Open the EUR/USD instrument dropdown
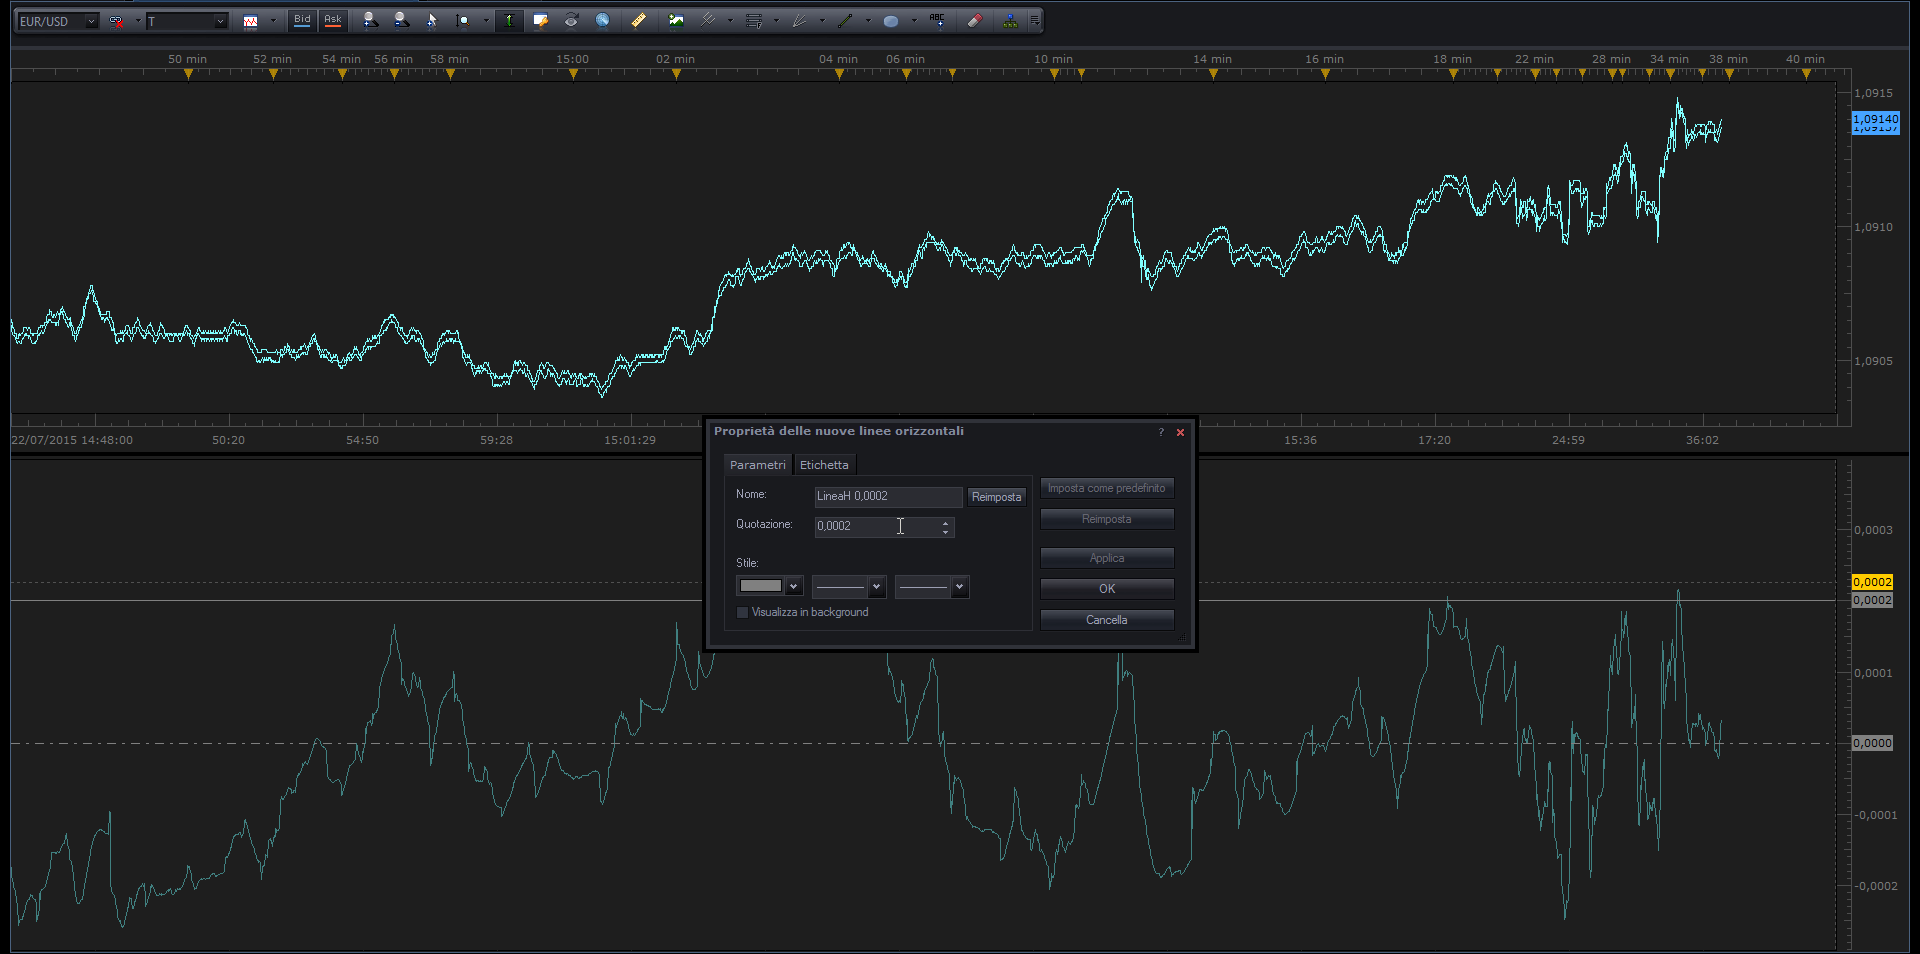 click(58, 21)
